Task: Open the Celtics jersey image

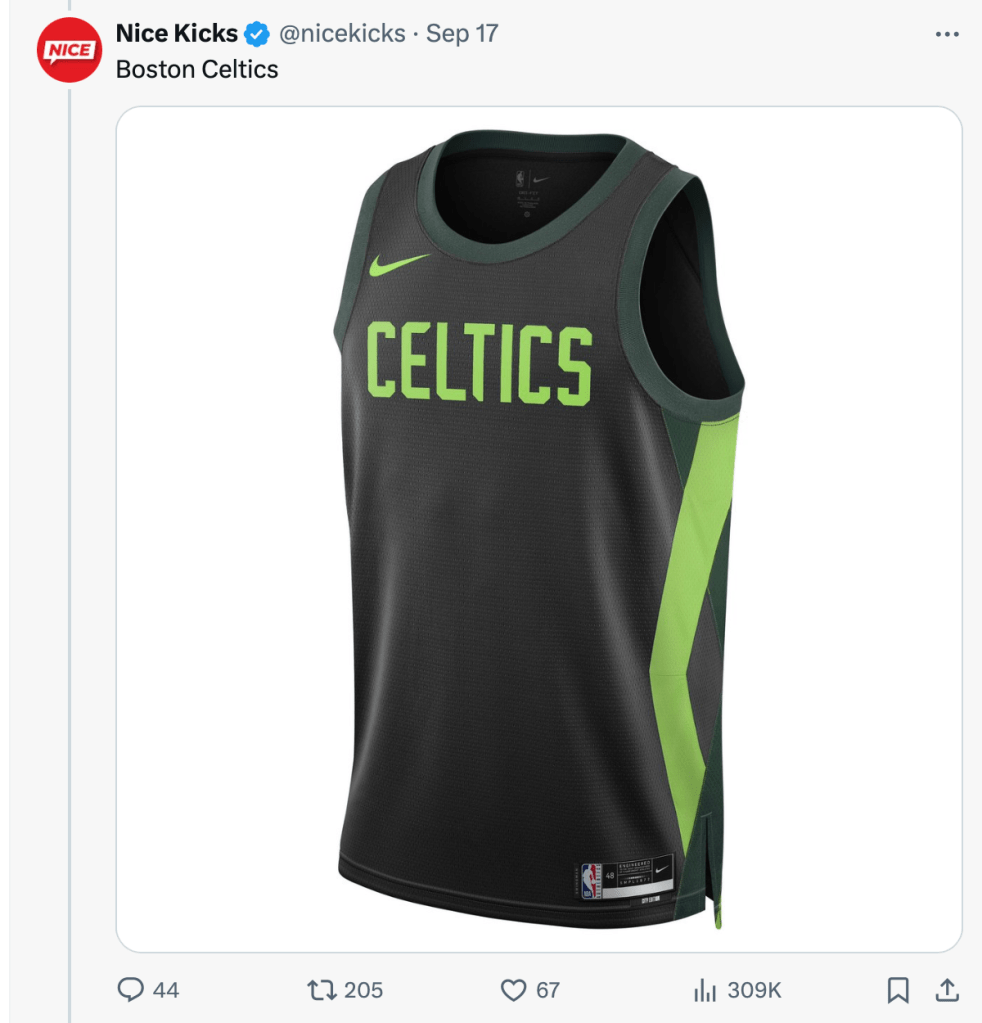Action: [539, 529]
